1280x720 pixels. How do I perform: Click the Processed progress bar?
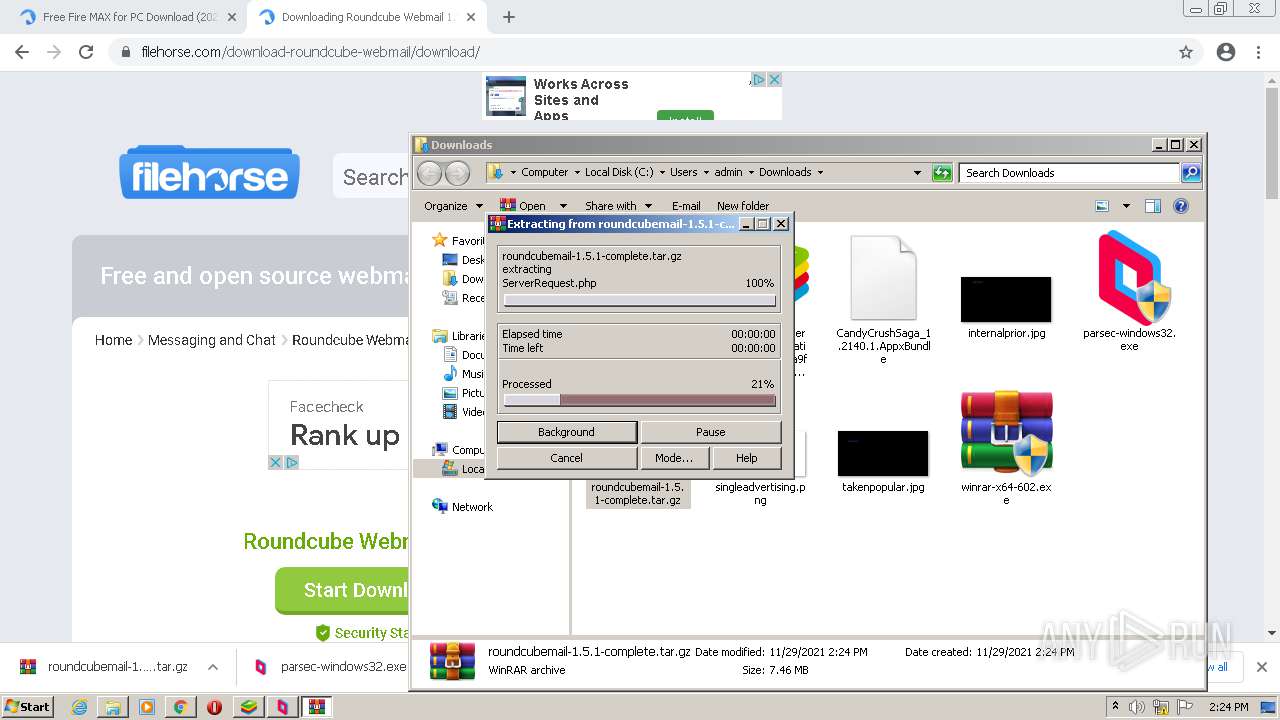click(639, 400)
